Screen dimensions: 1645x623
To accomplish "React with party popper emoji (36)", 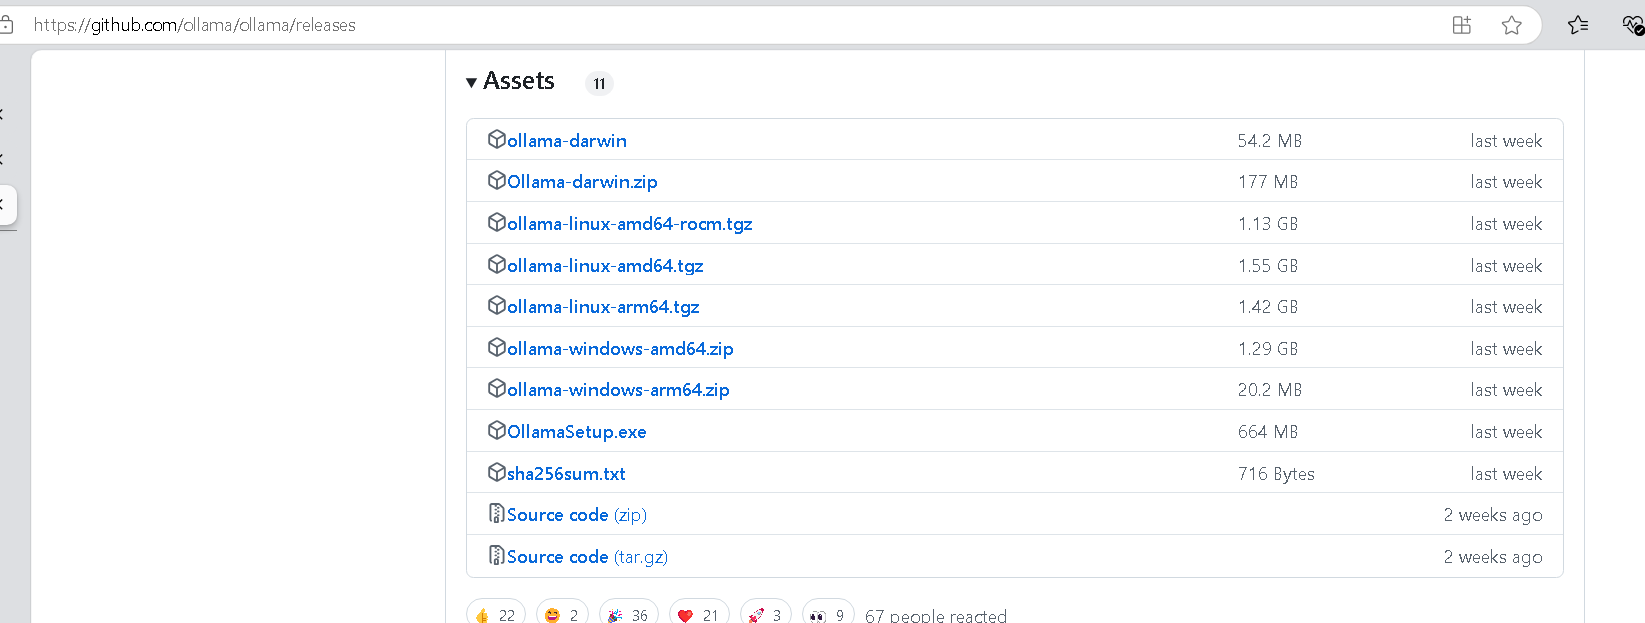I will point(628,614).
